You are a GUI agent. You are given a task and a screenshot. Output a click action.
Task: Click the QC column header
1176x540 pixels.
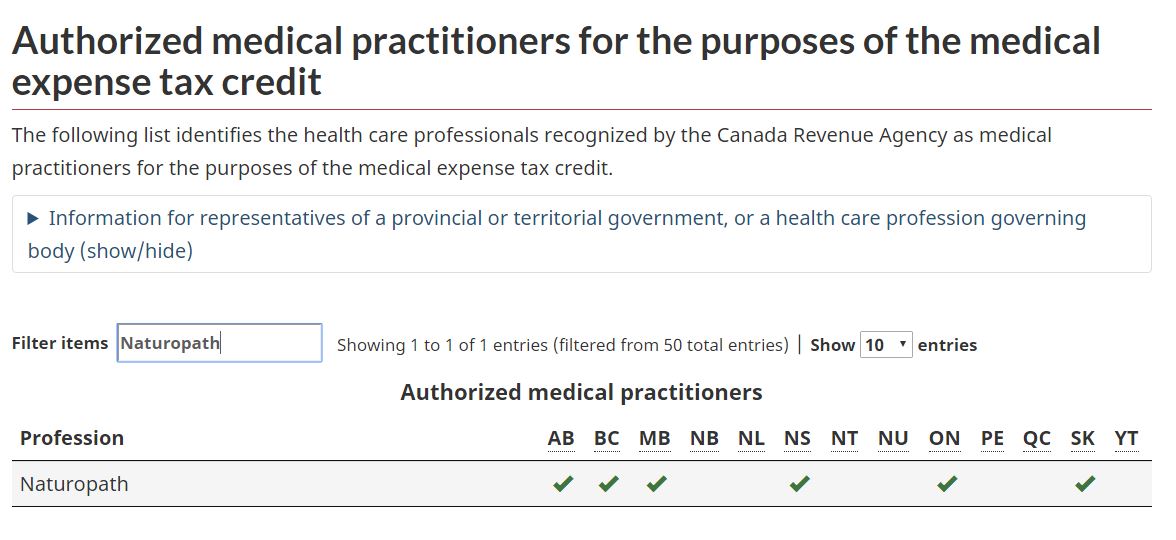pyautogui.click(x=1037, y=438)
